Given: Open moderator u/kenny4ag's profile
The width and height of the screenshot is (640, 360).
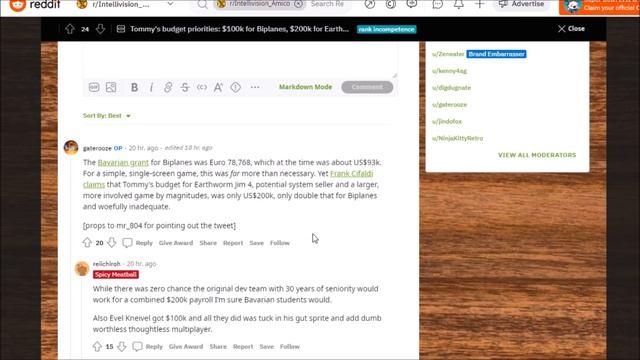Looking at the screenshot, I should 449,71.
